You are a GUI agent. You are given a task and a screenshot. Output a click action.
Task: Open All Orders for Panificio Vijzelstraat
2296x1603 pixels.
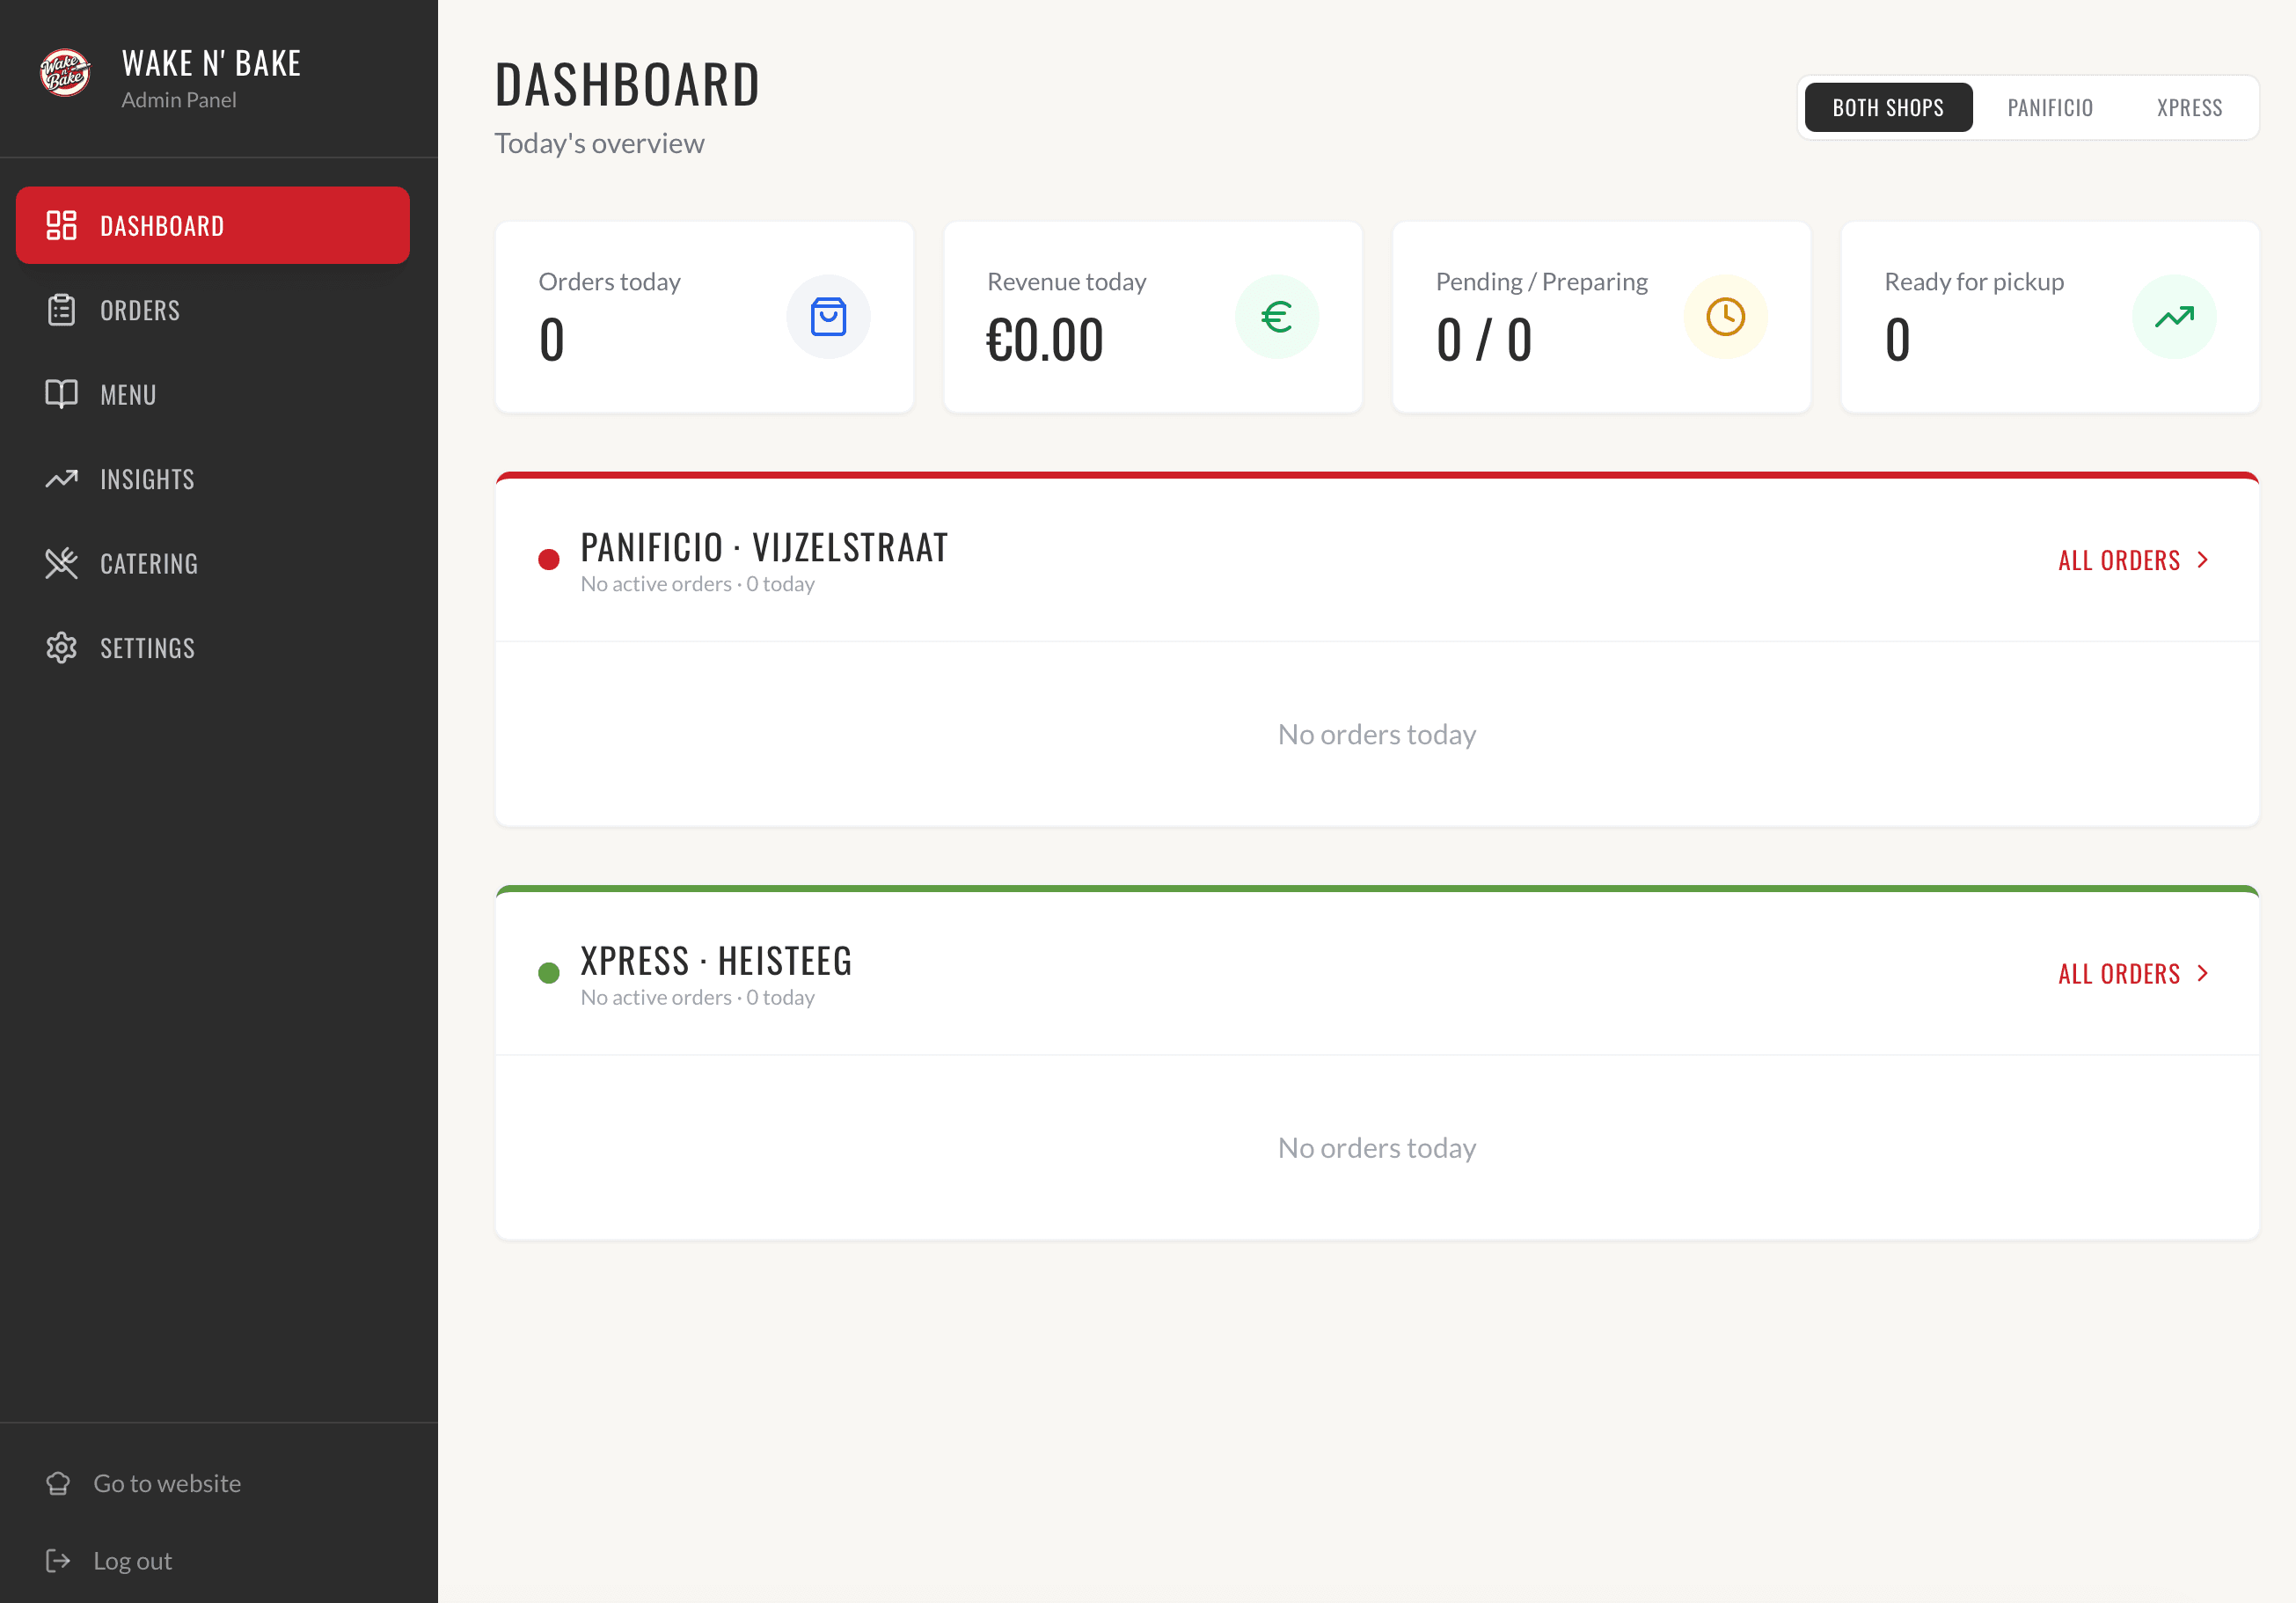[x=2134, y=560]
